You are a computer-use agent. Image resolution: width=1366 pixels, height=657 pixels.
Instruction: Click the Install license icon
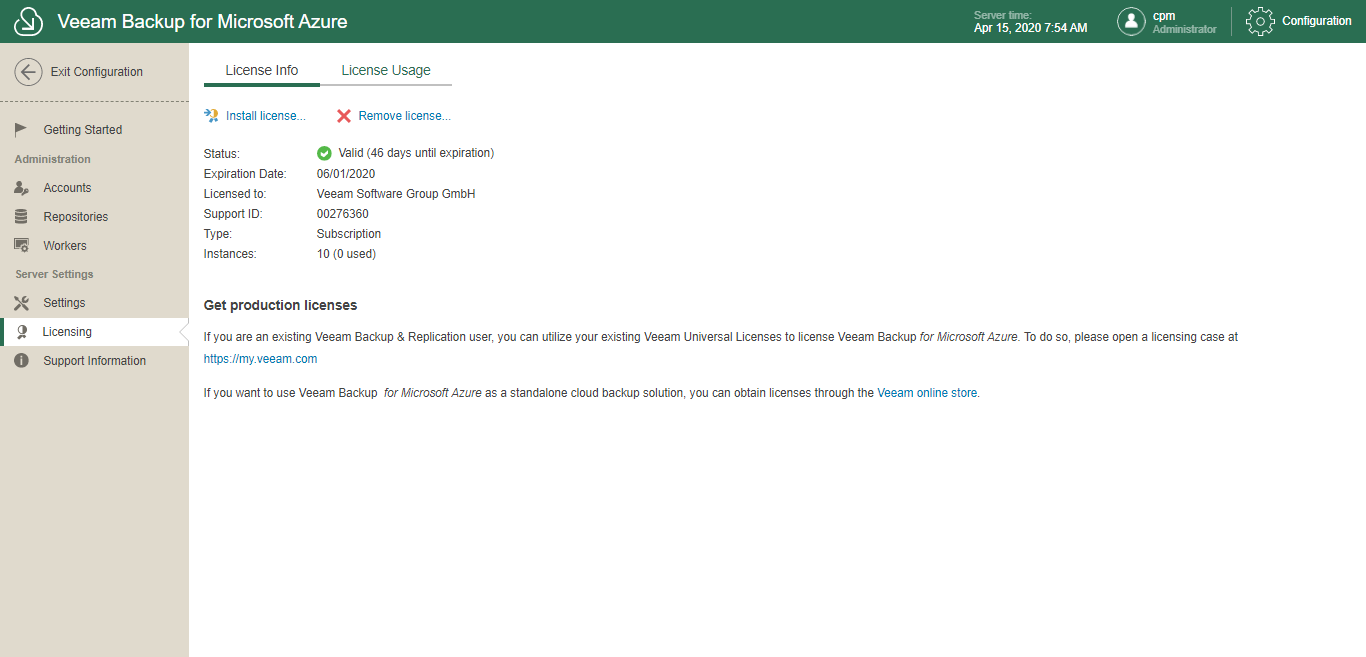pyautogui.click(x=211, y=116)
